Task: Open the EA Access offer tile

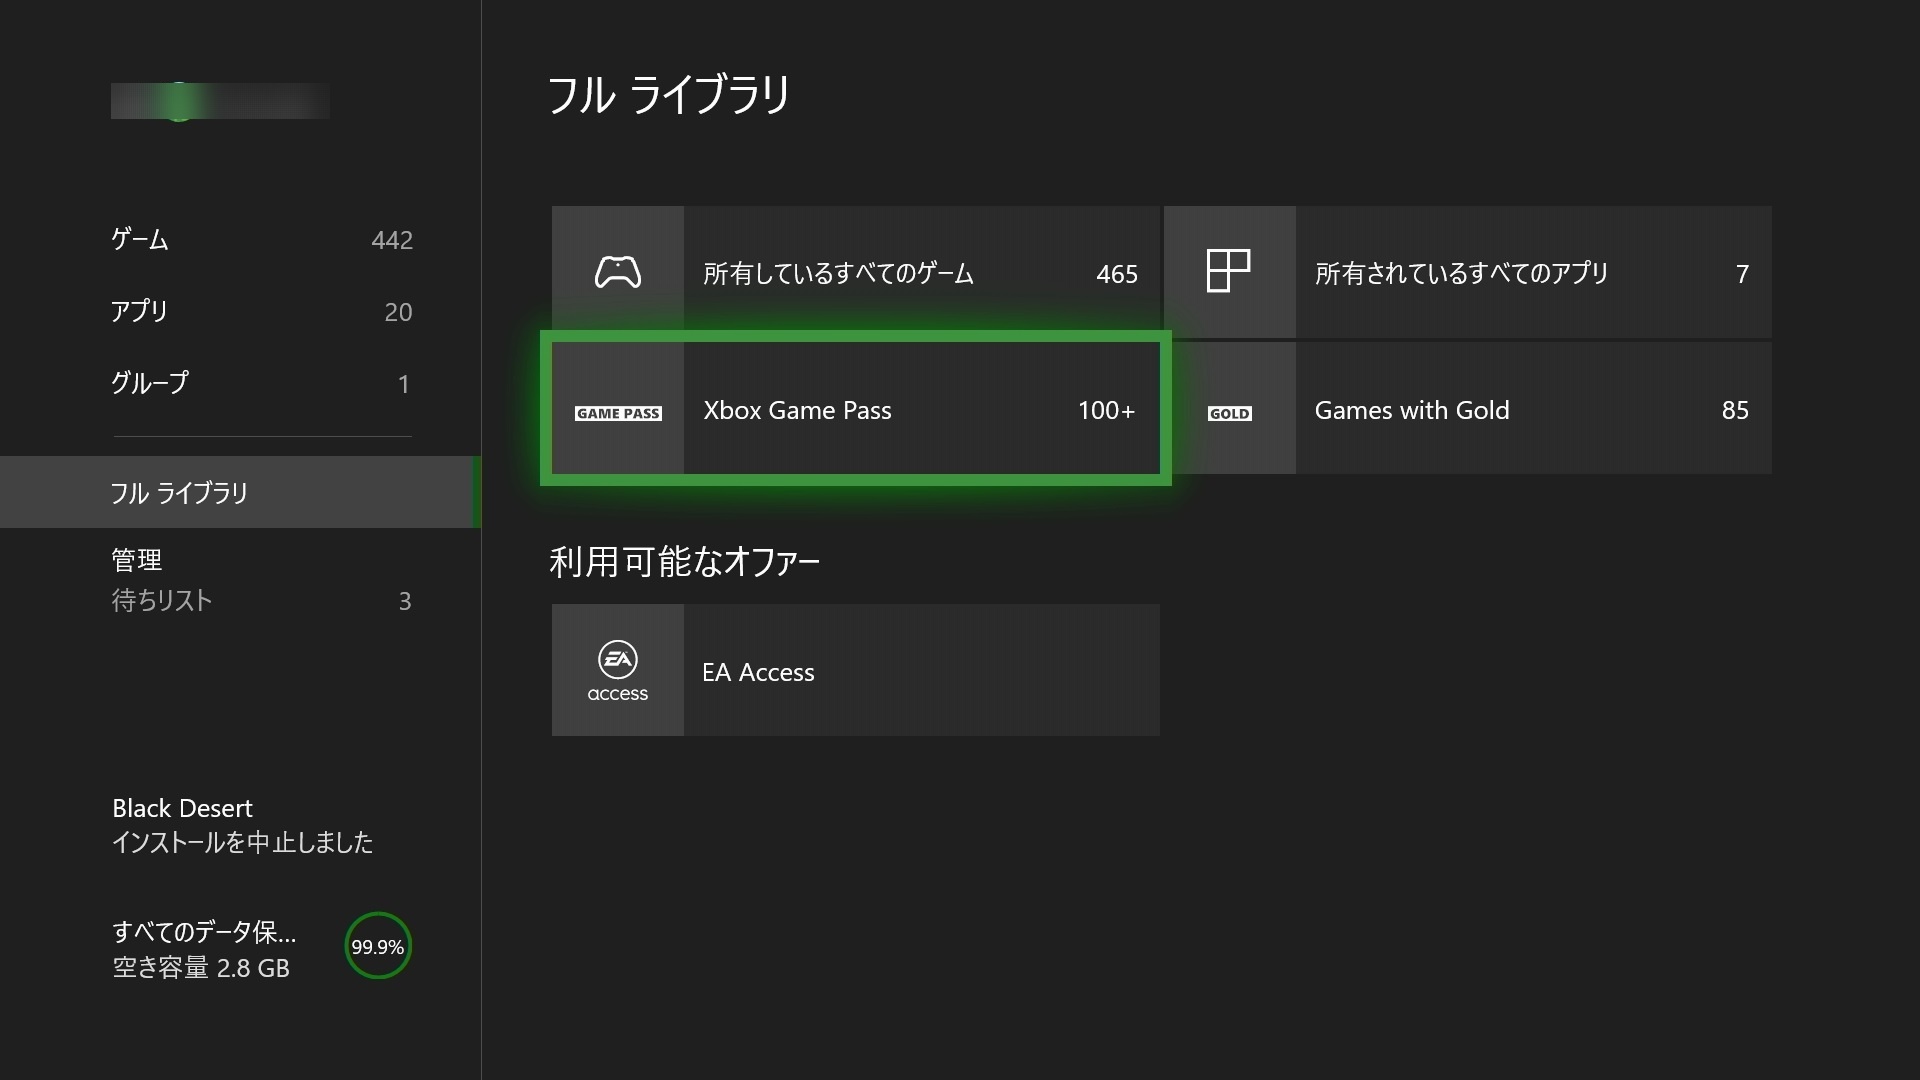Action: 920,671
